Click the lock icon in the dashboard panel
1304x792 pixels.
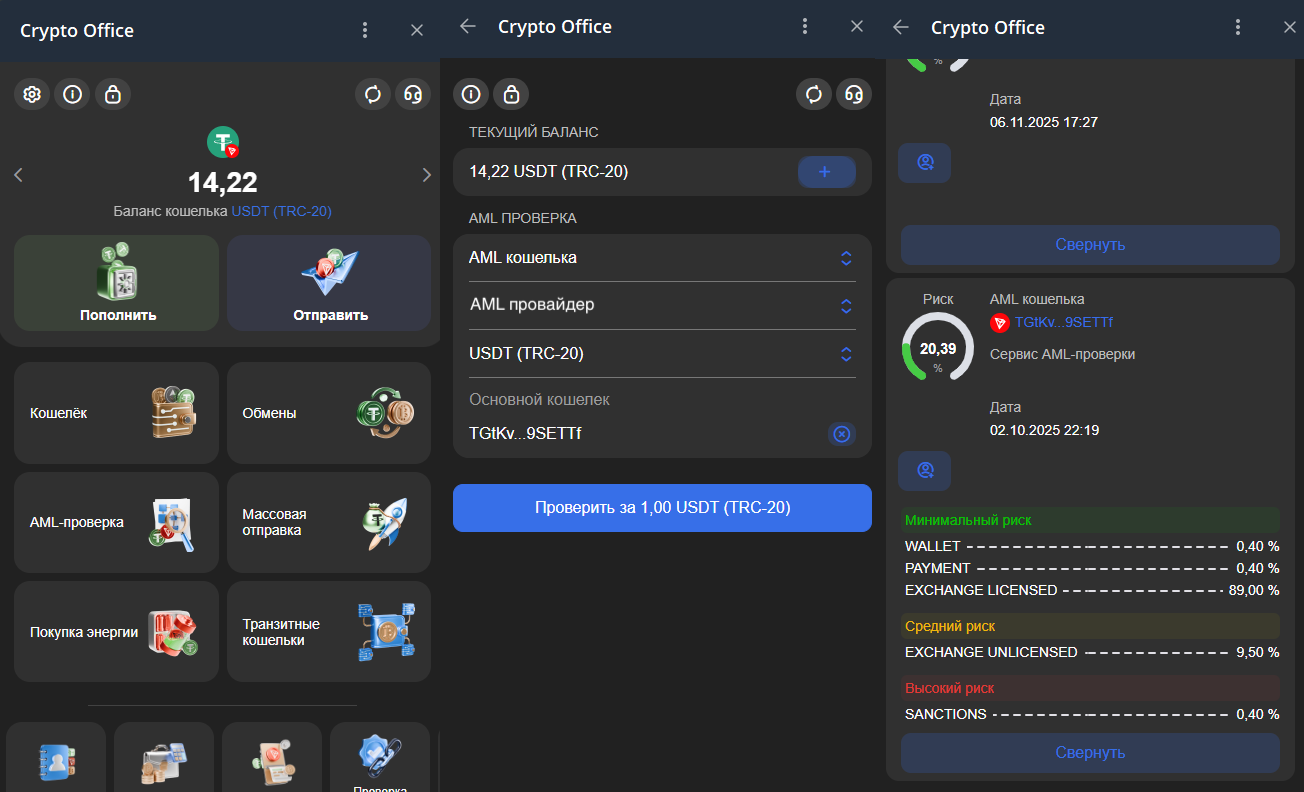pos(113,94)
